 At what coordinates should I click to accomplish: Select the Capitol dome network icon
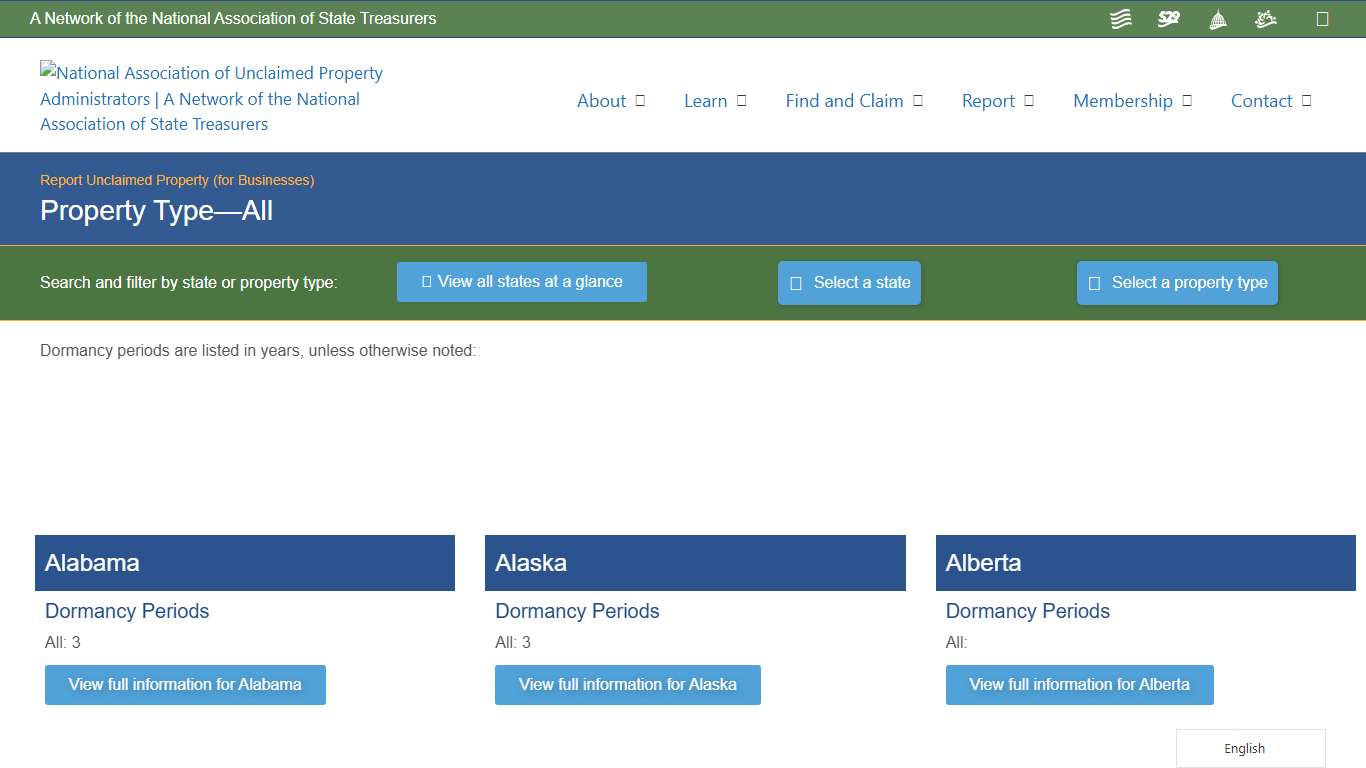point(1217,18)
